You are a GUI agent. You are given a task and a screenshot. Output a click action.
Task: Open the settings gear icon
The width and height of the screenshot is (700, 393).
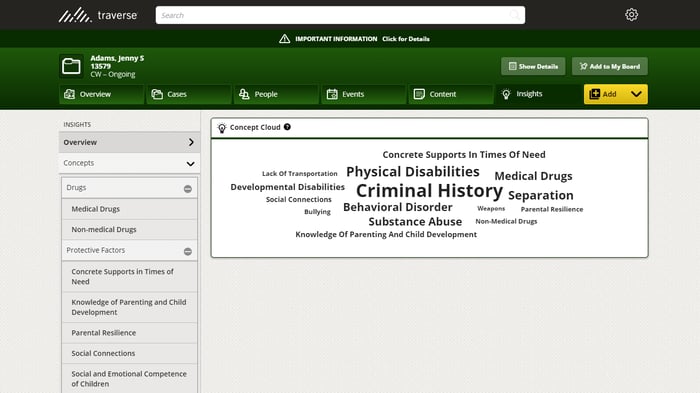[631, 15]
